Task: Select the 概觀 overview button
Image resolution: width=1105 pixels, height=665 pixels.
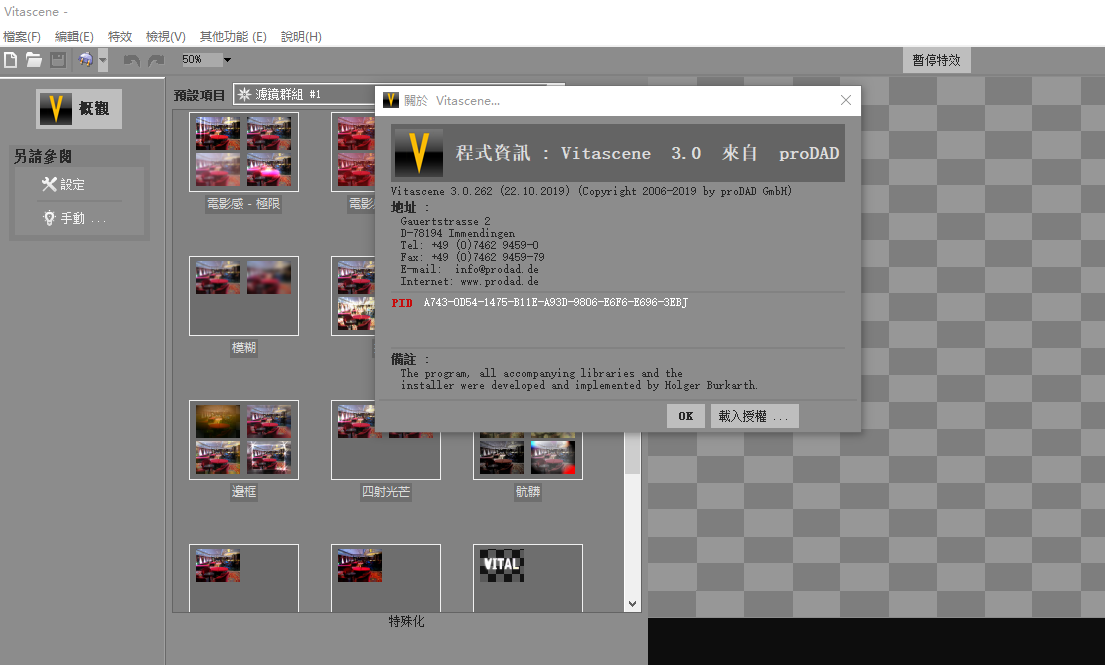Action: click(x=79, y=108)
